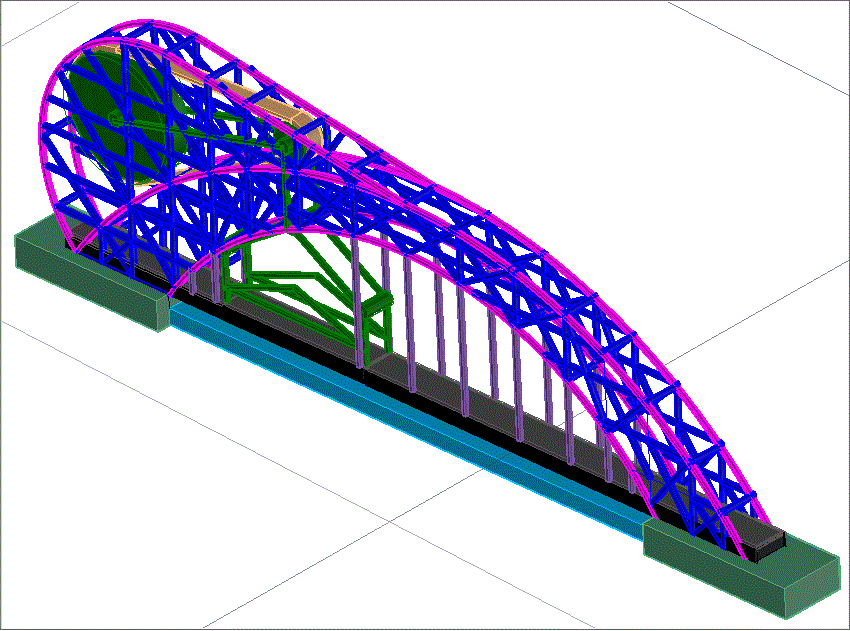Pick the cyan longitudinal girder

point(407,420)
